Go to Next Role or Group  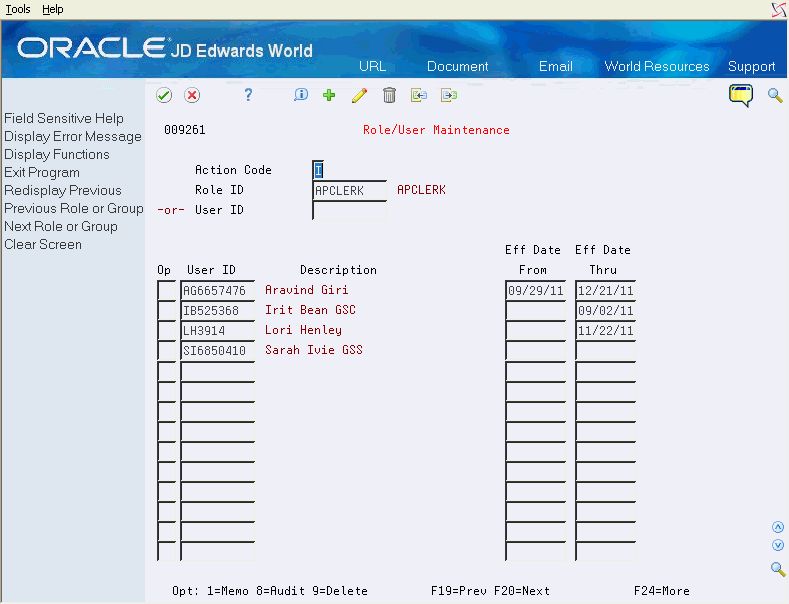point(61,226)
